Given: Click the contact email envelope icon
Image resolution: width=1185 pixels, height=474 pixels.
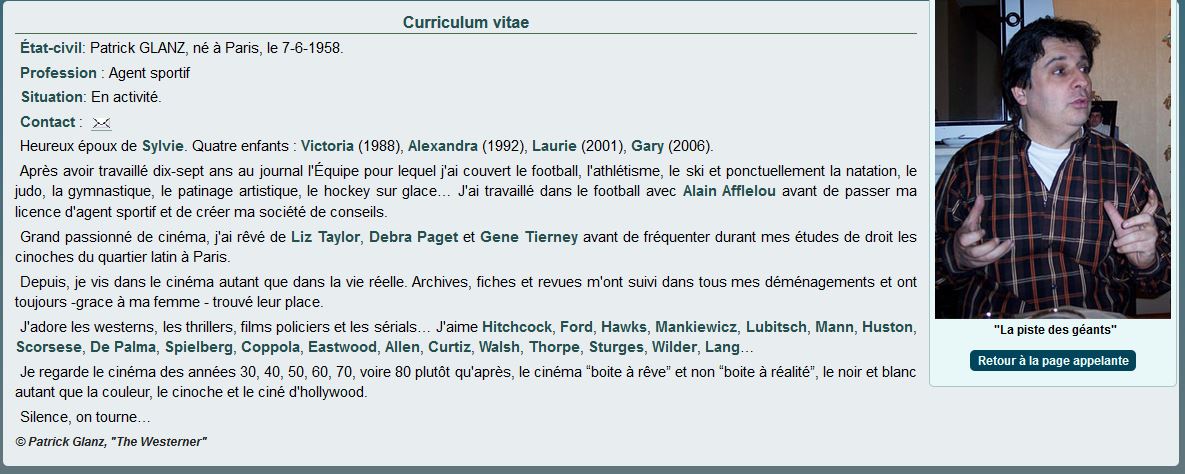Looking at the screenshot, I should point(101,123).
